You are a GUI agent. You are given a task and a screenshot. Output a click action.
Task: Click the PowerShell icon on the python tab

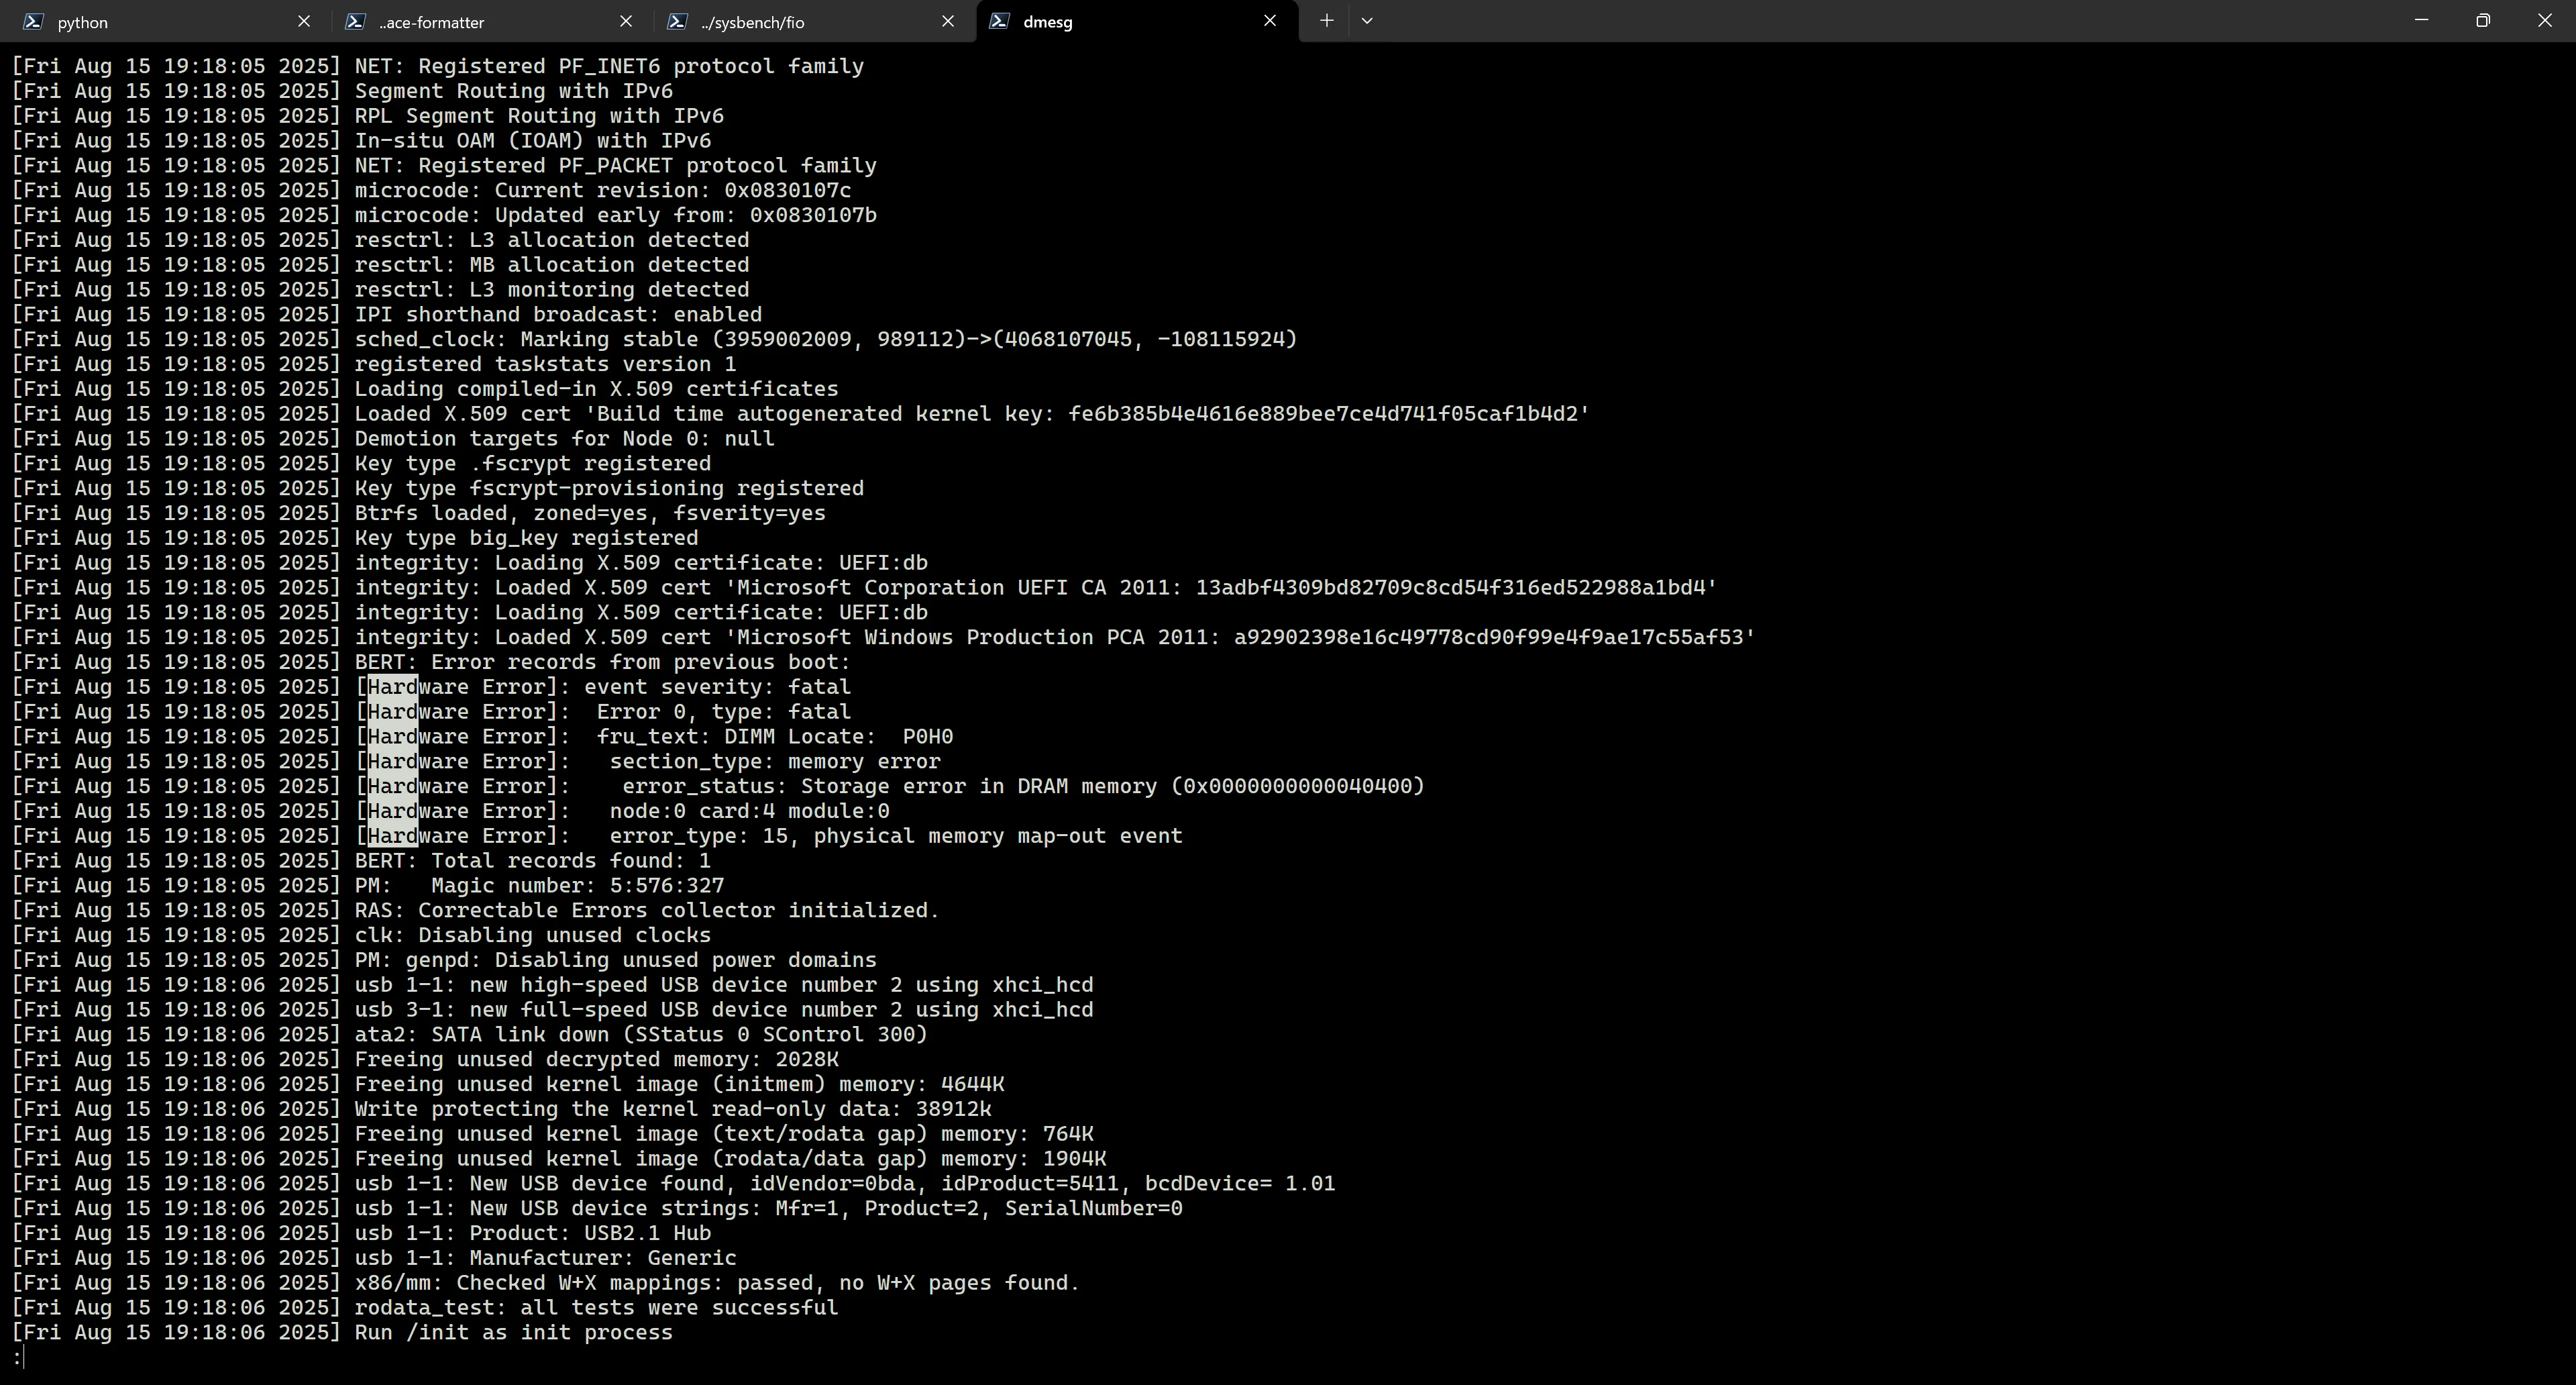tap(33, 21)
